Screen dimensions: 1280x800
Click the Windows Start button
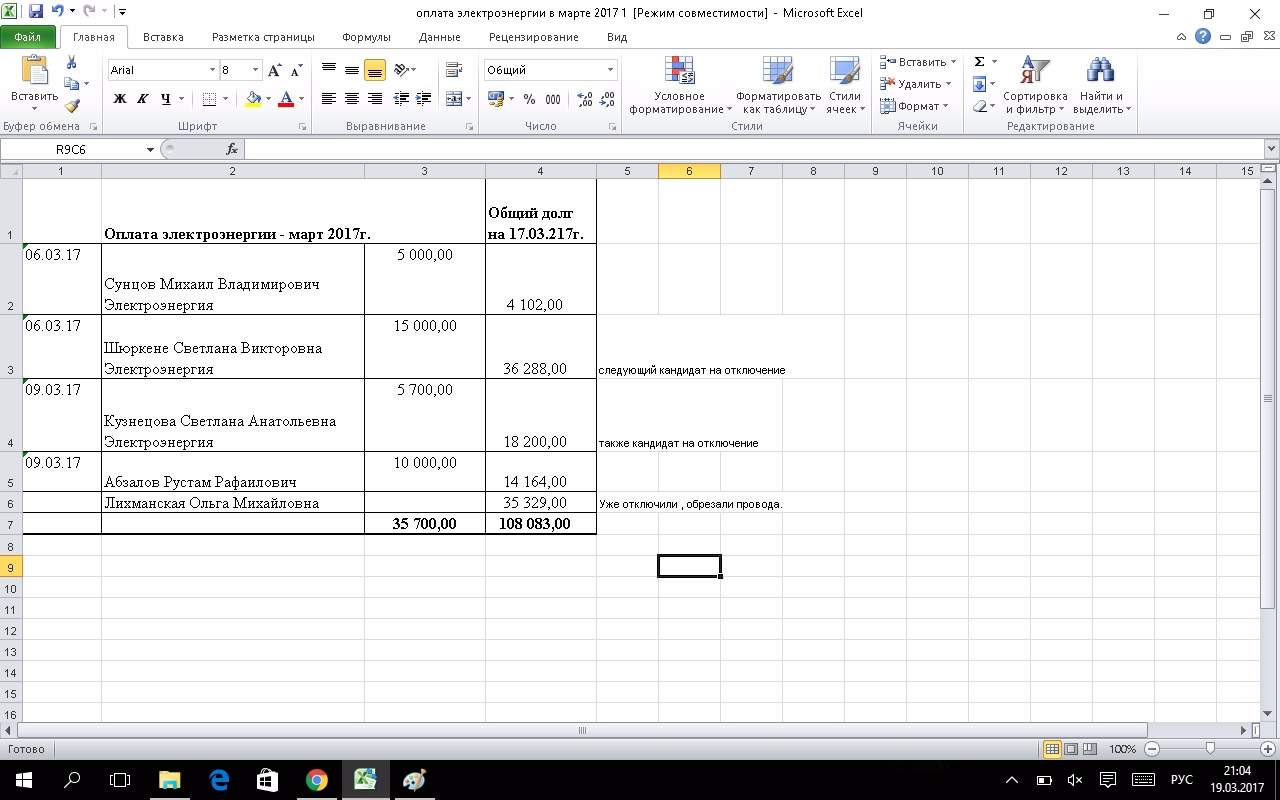23,780
